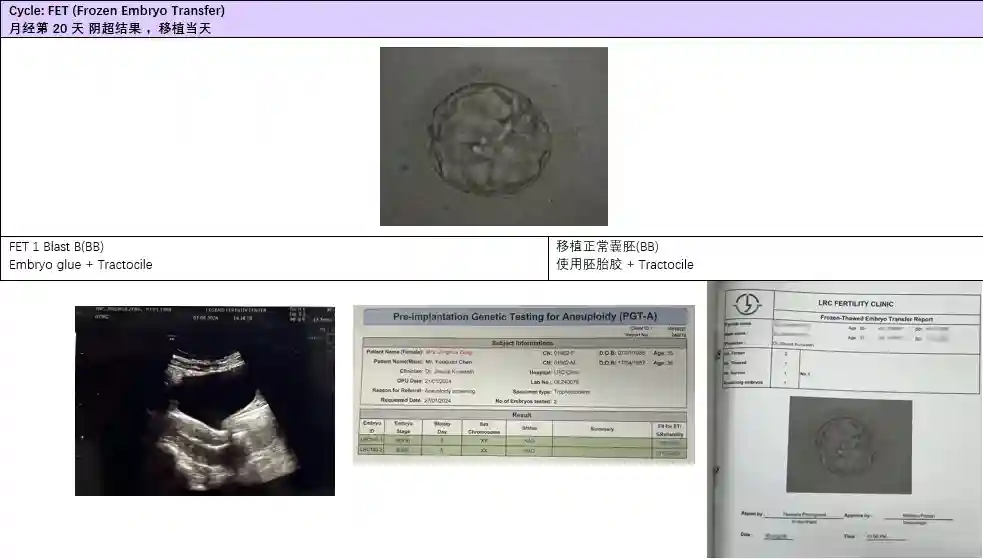Click the embryo photo in transfer report
Image resolution: width=983 pixels, height=559 pixels.
pyautogui.click(x=849, y=445)
